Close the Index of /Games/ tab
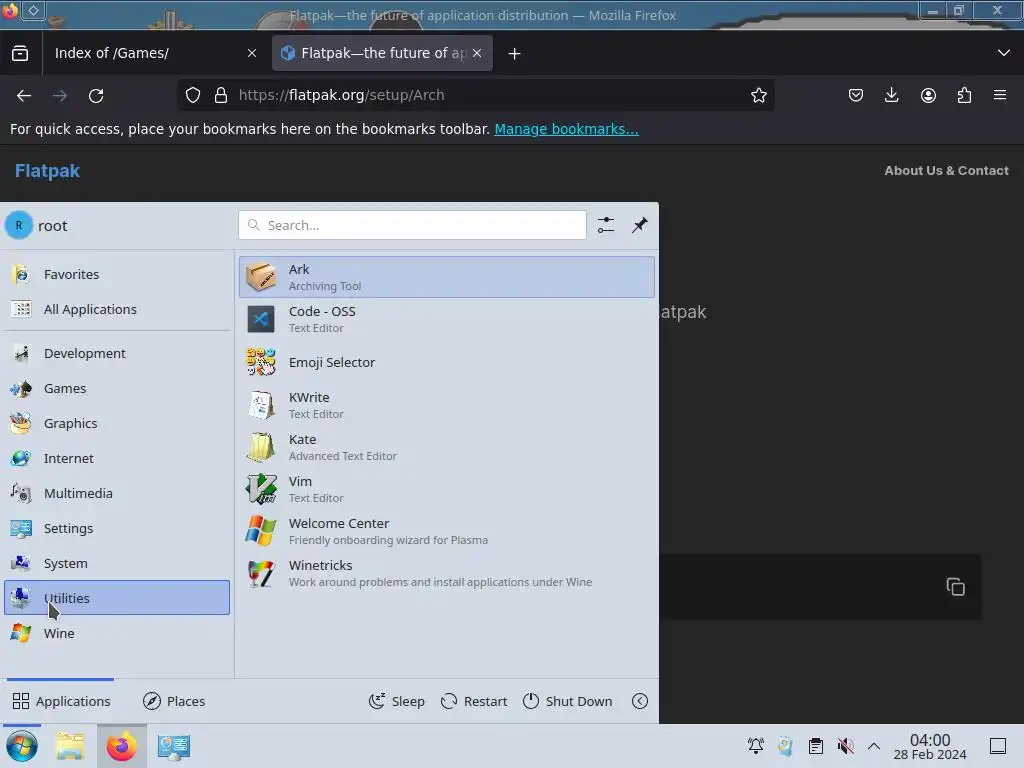The height and width of the screenshot is (768, 1024). point(252,53)
